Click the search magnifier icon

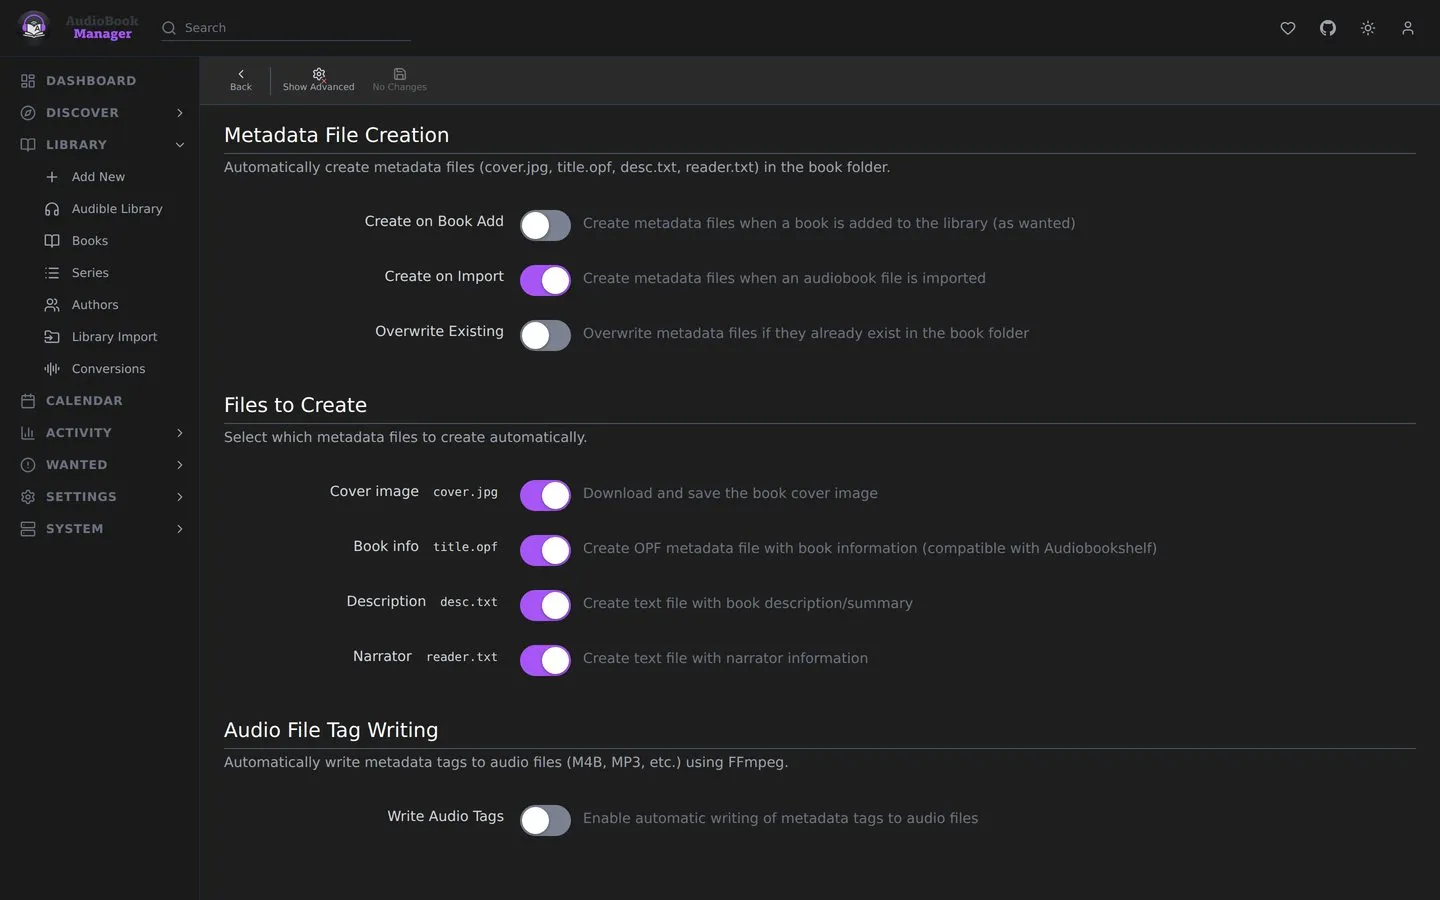click(169, 28)
